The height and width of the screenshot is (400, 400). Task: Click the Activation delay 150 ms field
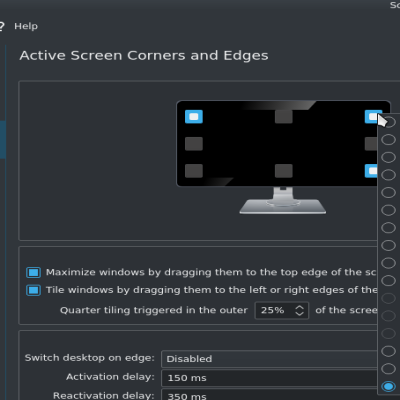269,378
